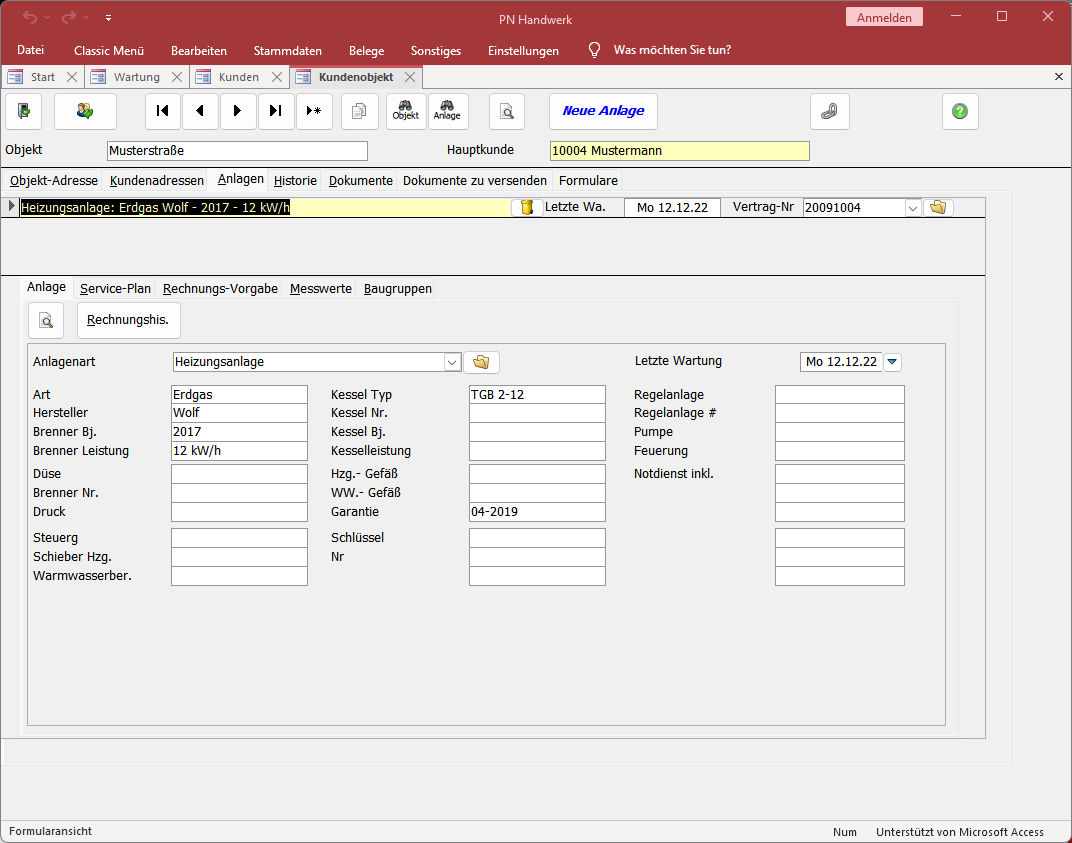Switch to the Historie tab
Image resolution: width=1072 pixels, height=843 pixels.
pyautogui.click(x=295, y=181)
